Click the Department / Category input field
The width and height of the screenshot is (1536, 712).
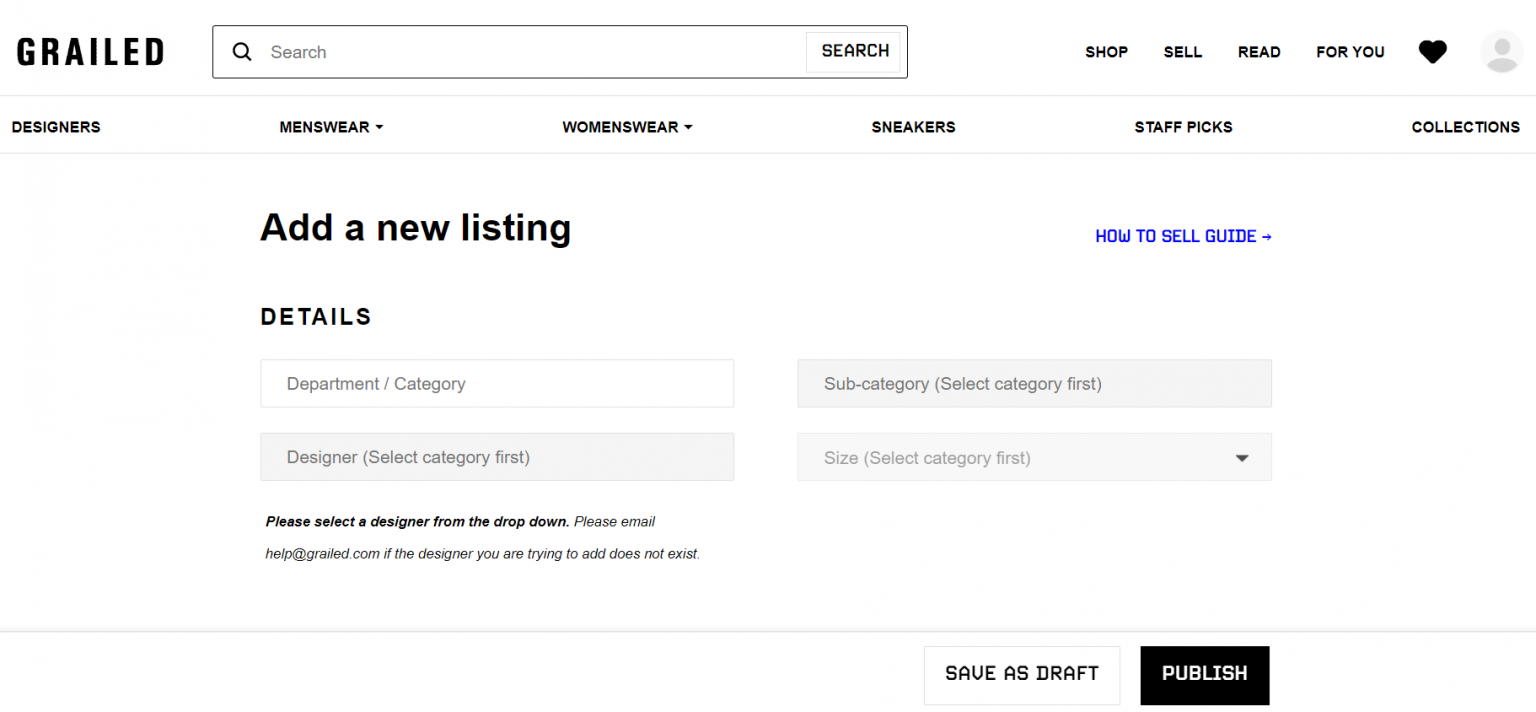point(497,383)
